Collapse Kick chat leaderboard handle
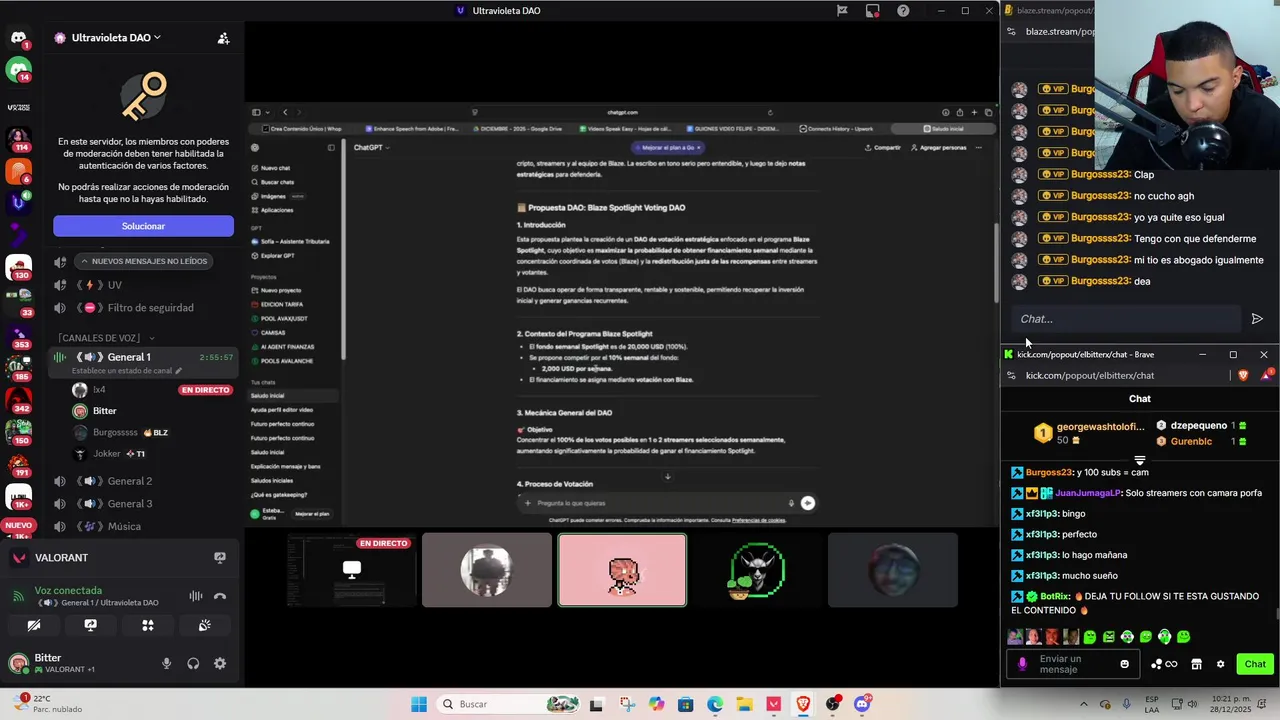This screenshot has height=720, width=1280. click(1139, 461)
